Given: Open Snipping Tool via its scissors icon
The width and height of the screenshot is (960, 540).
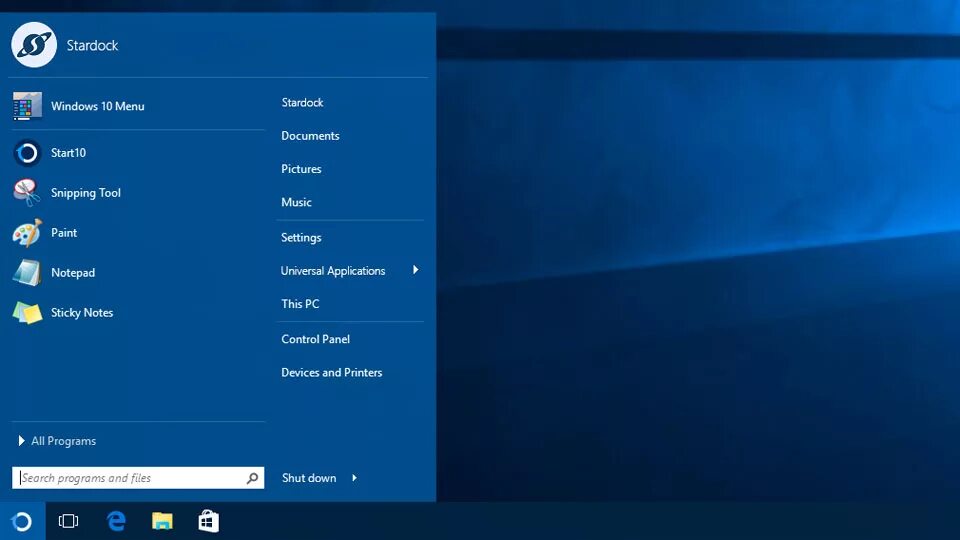Looking at the screenshot, I should [x=27, y=193].
